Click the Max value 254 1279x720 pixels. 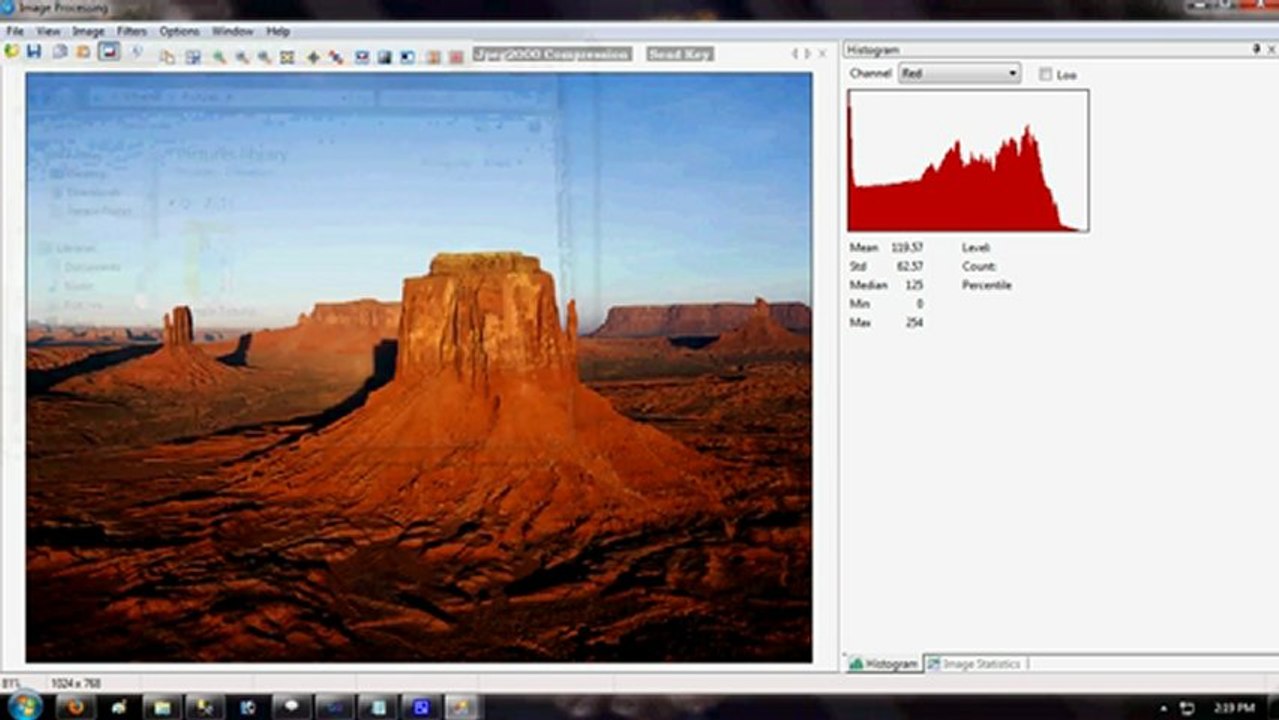914,323
